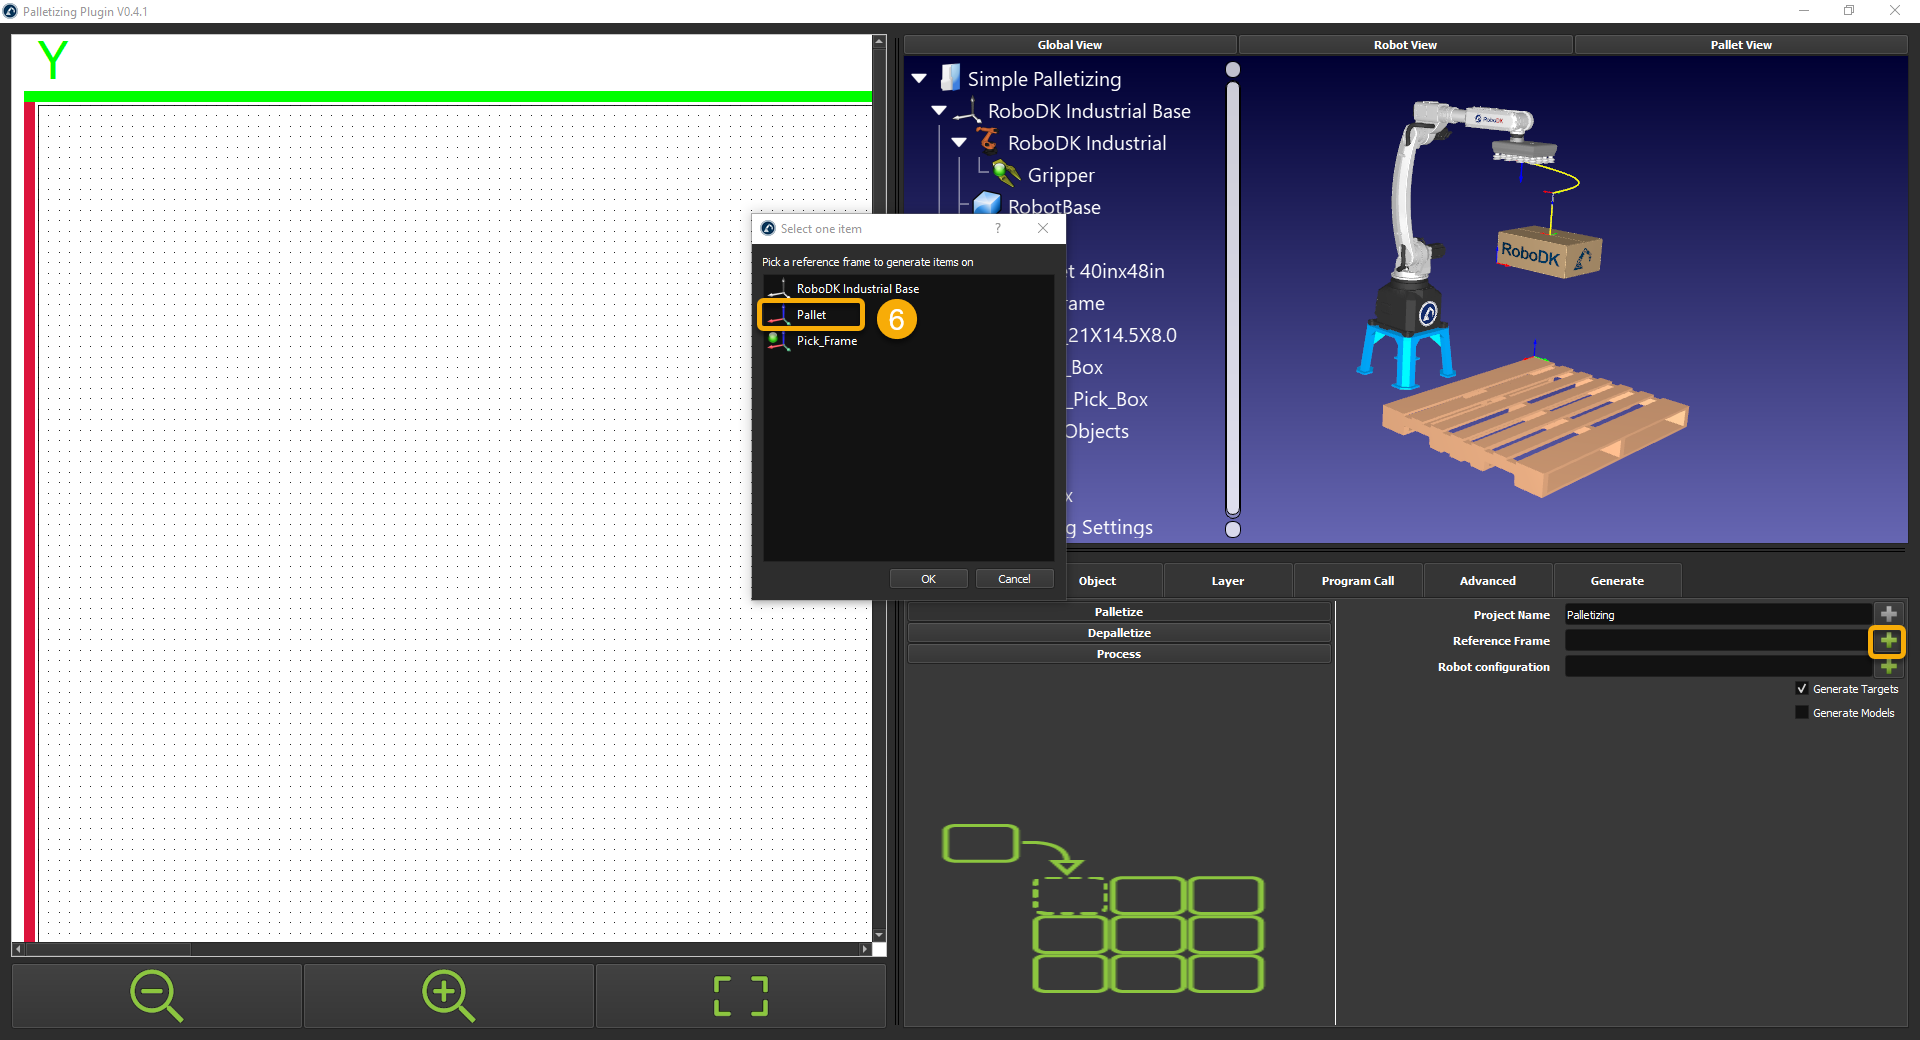Click the plus icon beside Reference Frame
Screen dimensions: 1920x1040
pyautogui.click(x=1887, y=641)
